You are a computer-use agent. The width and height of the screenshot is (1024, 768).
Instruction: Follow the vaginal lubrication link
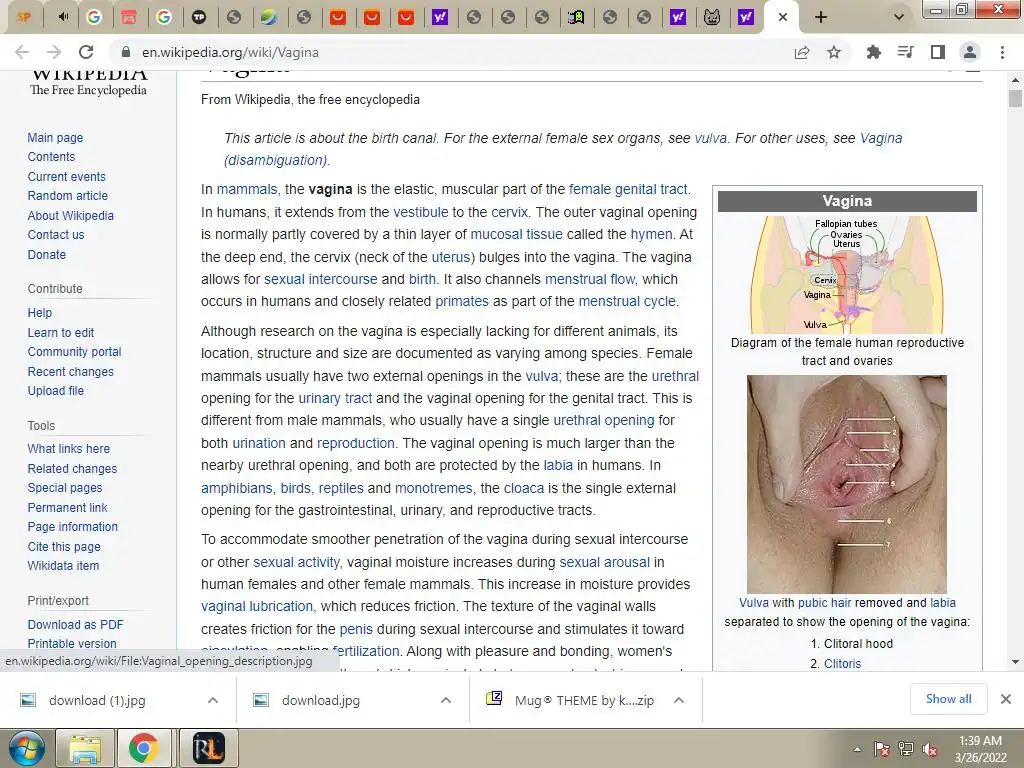pos(257,606)
